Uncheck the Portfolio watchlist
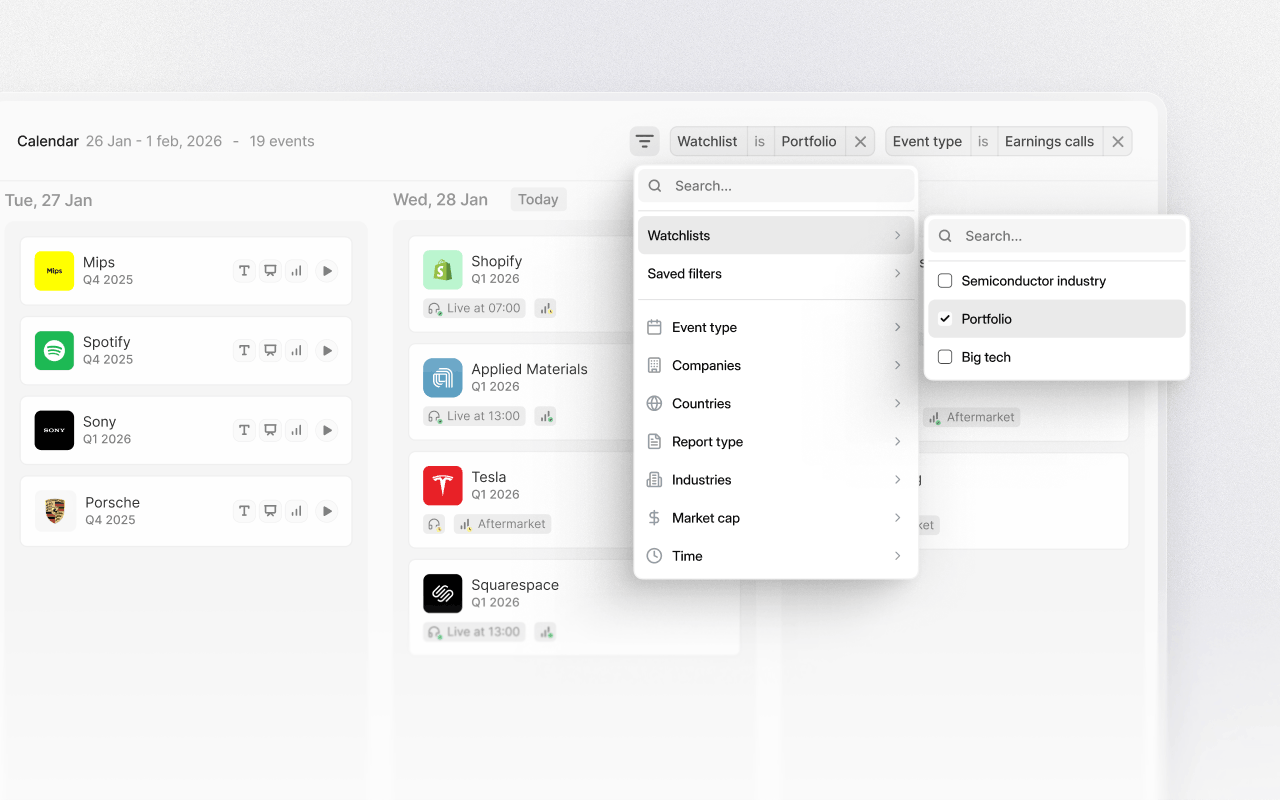Screen dimensions: 1280x800 pos(945,319)
